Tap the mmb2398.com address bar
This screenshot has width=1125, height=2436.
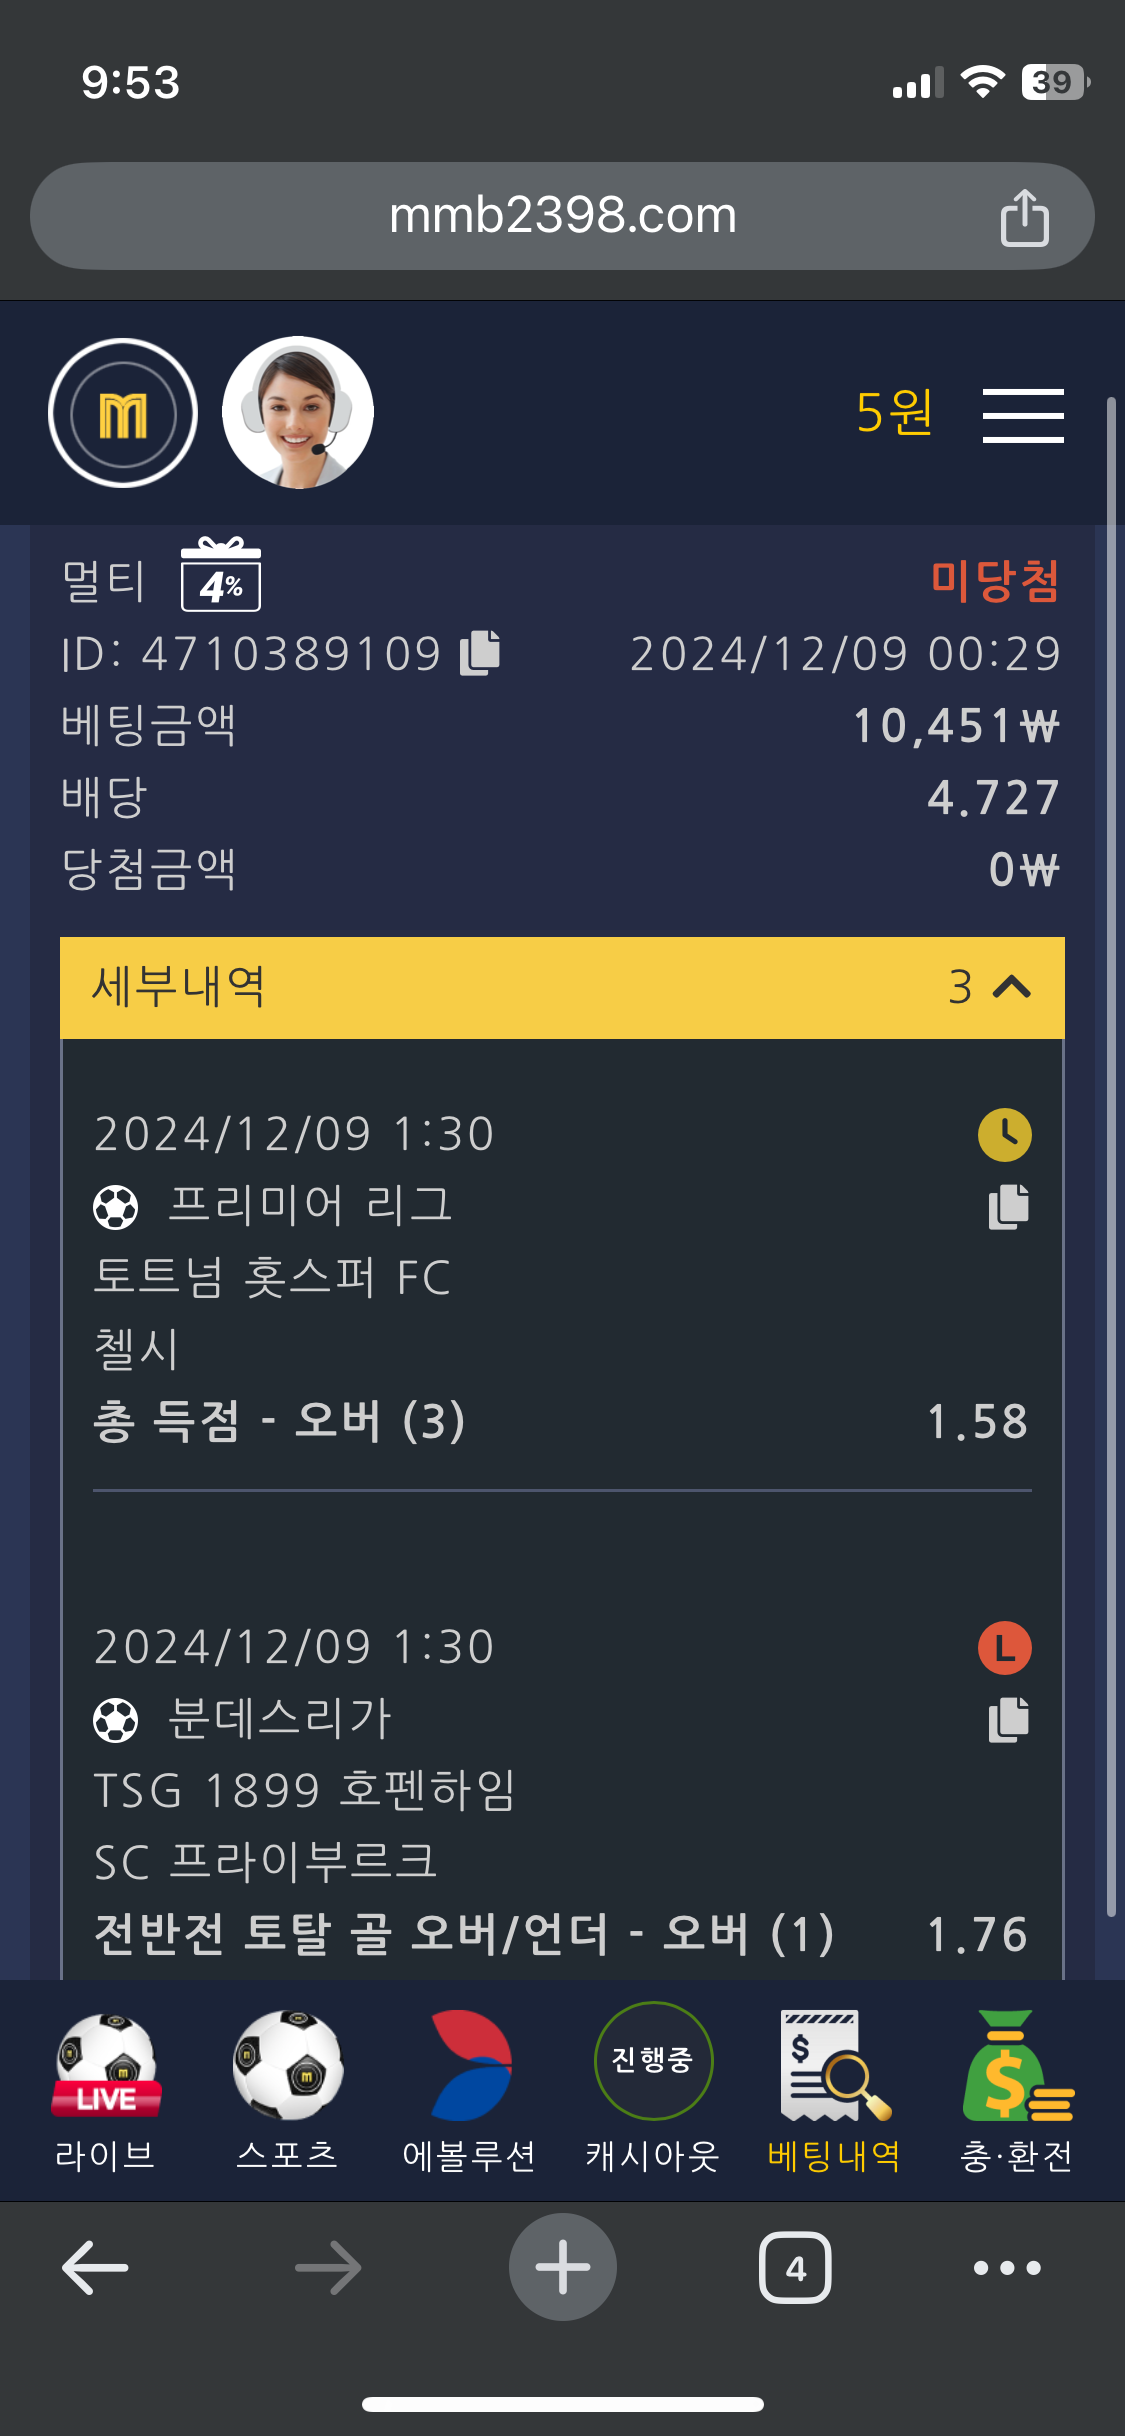tap(562, 216)
